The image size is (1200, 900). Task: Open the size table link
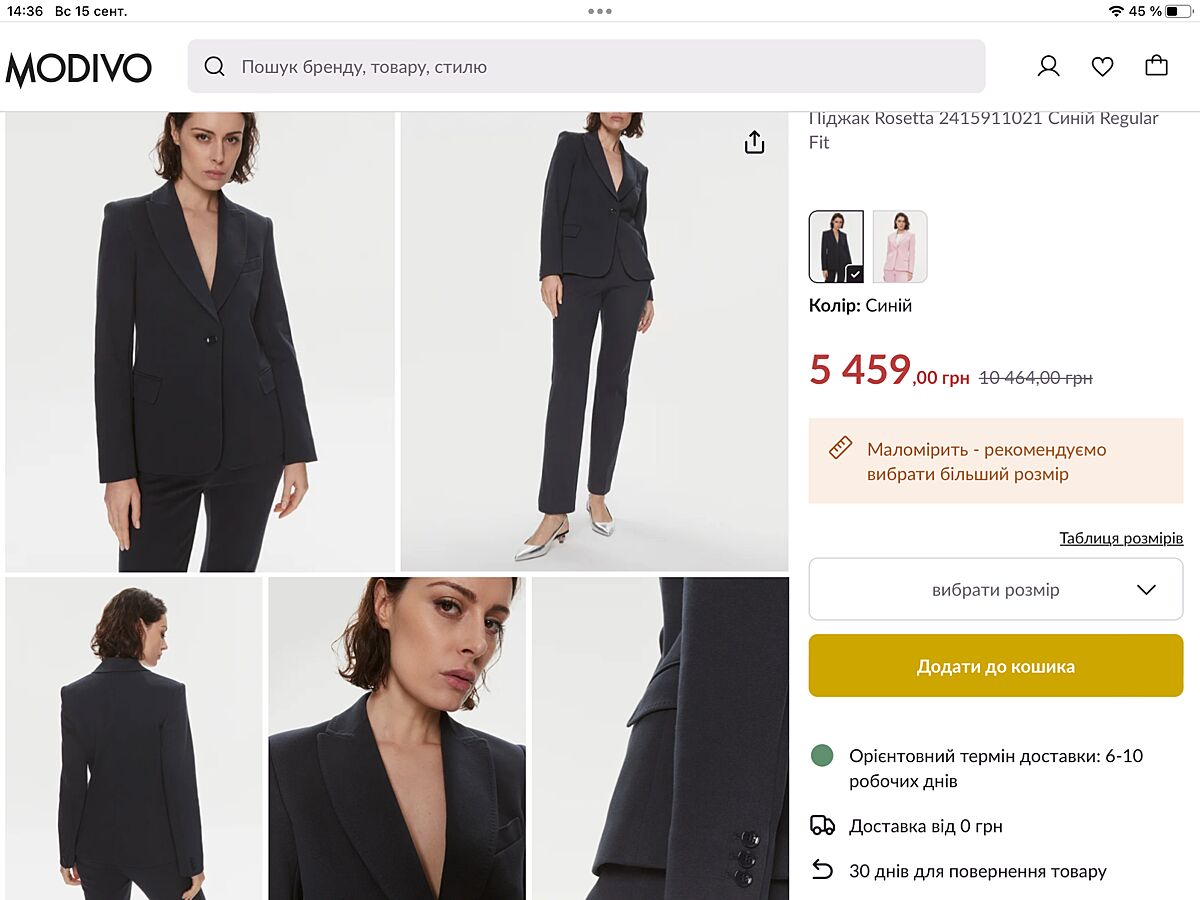coord(1121,538)
